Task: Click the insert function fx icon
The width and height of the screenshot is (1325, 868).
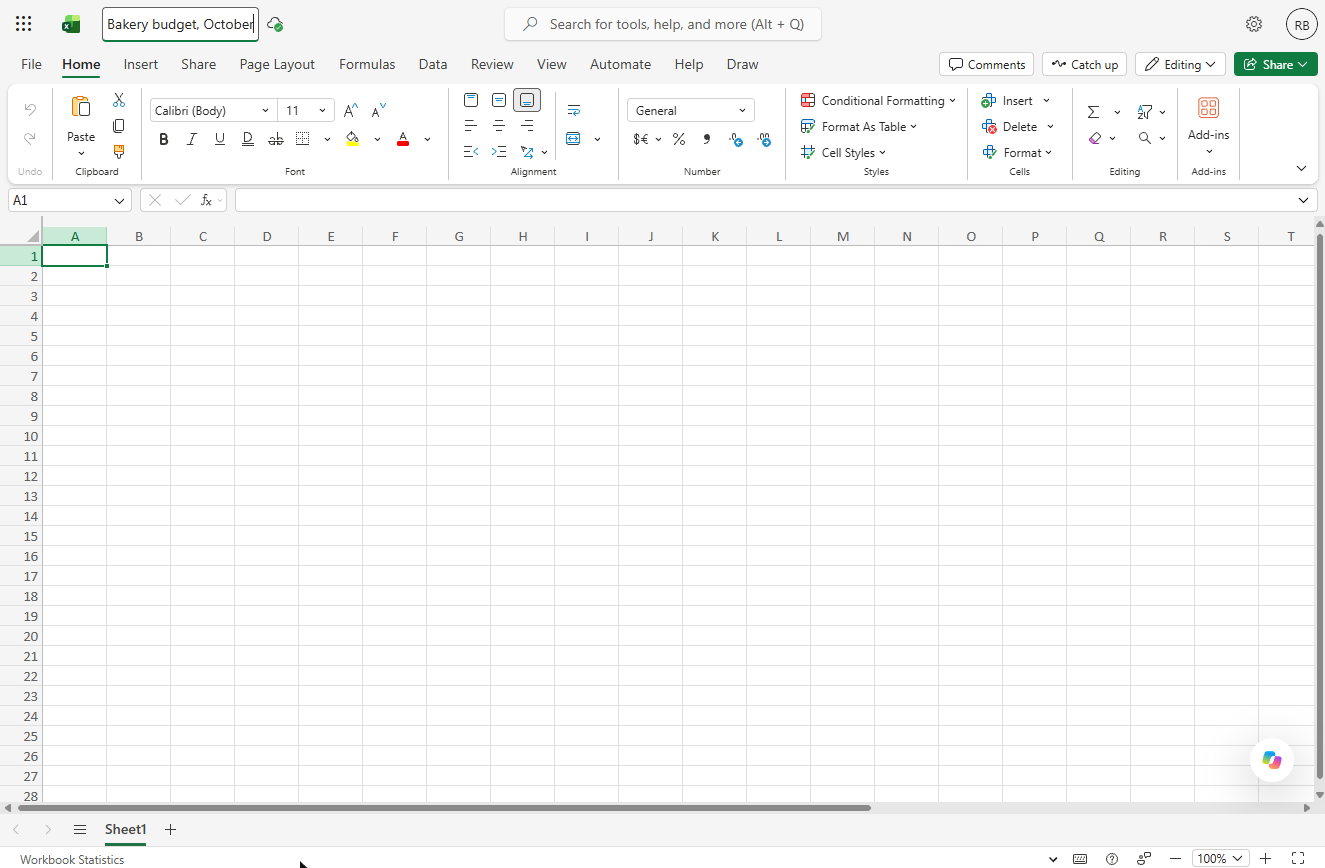Action: coord(206,200)
